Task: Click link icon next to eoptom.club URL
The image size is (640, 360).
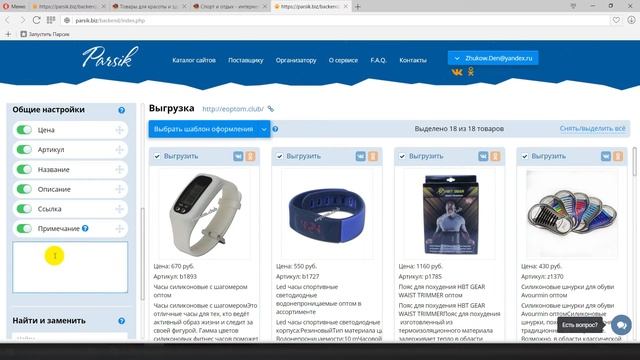Action: tap(271, 109)
